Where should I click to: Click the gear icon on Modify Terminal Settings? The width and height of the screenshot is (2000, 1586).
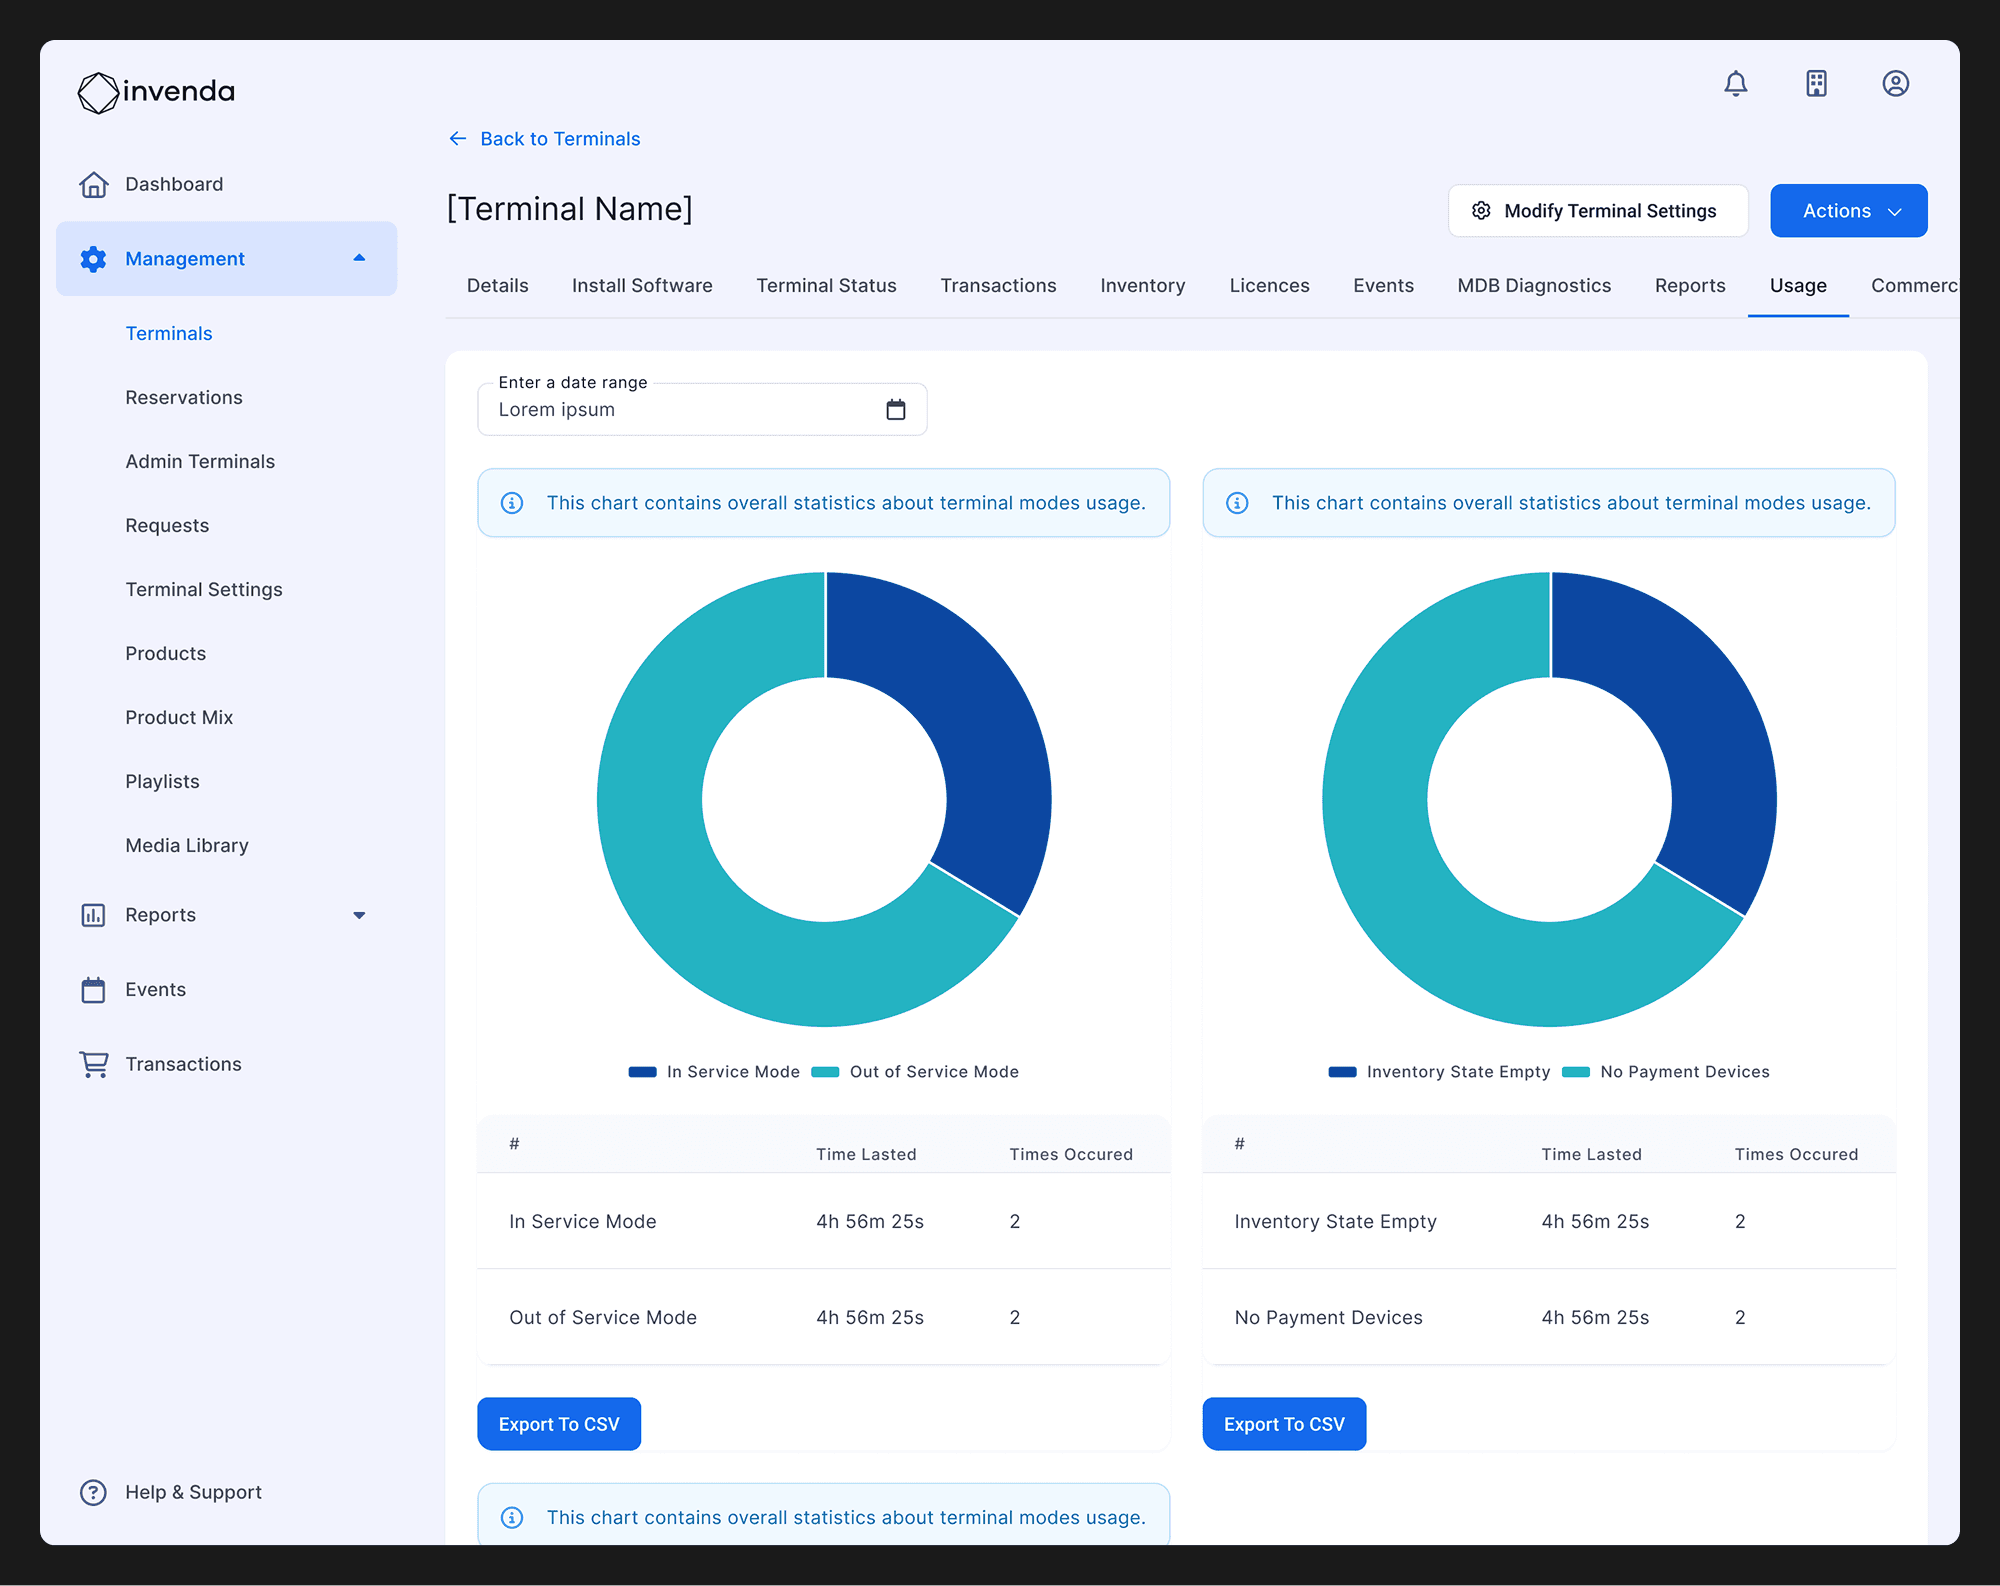[x=1481, y=211]
